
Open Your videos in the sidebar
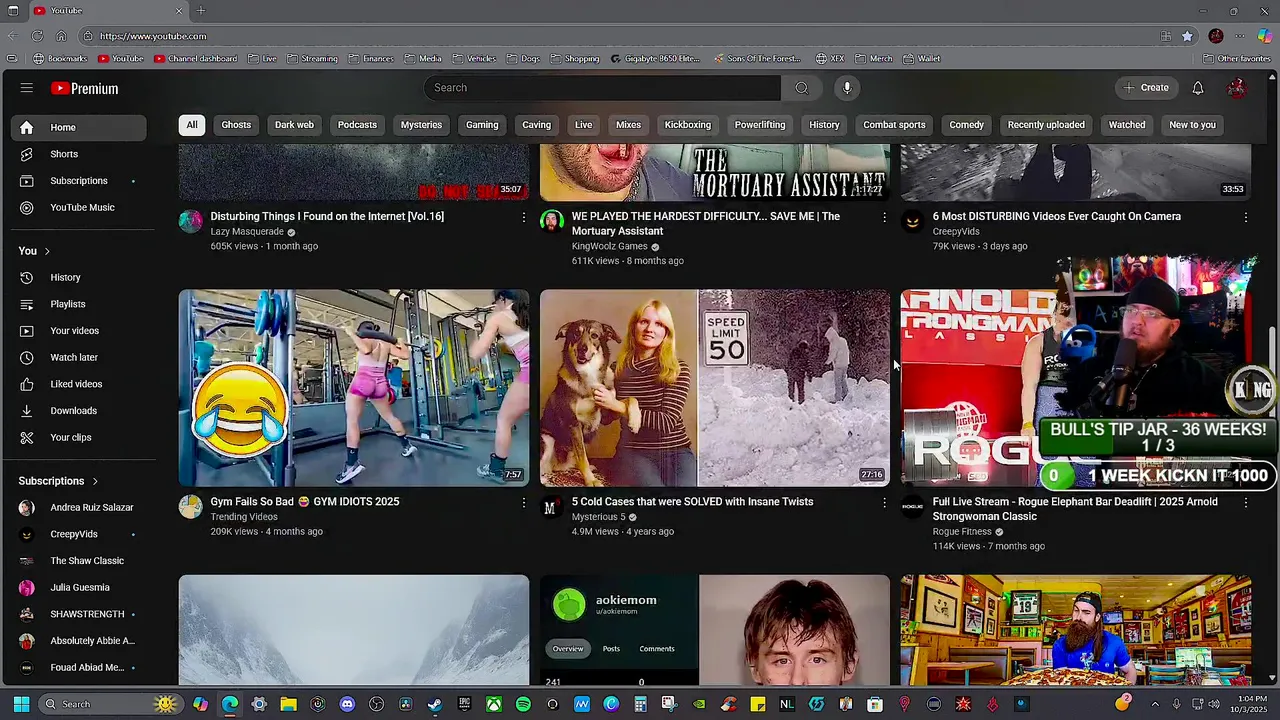[x=79, y=331]
